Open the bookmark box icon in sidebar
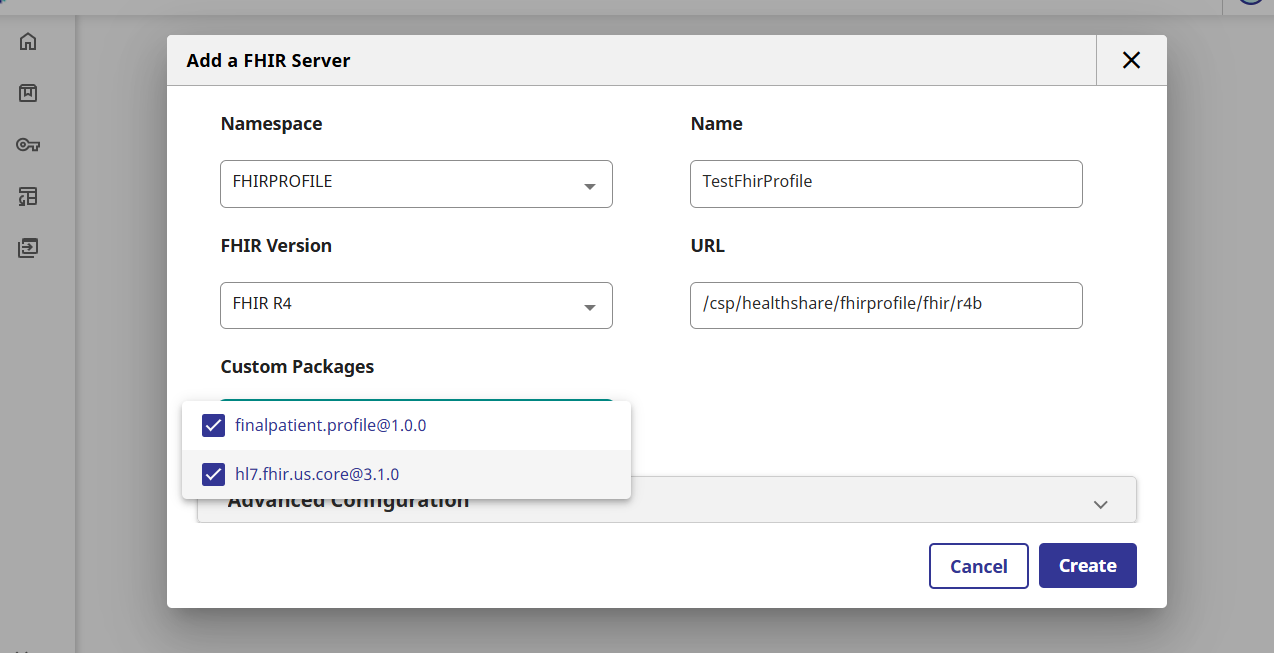The width and height of the screenshot is (1274, 653). 28,93
